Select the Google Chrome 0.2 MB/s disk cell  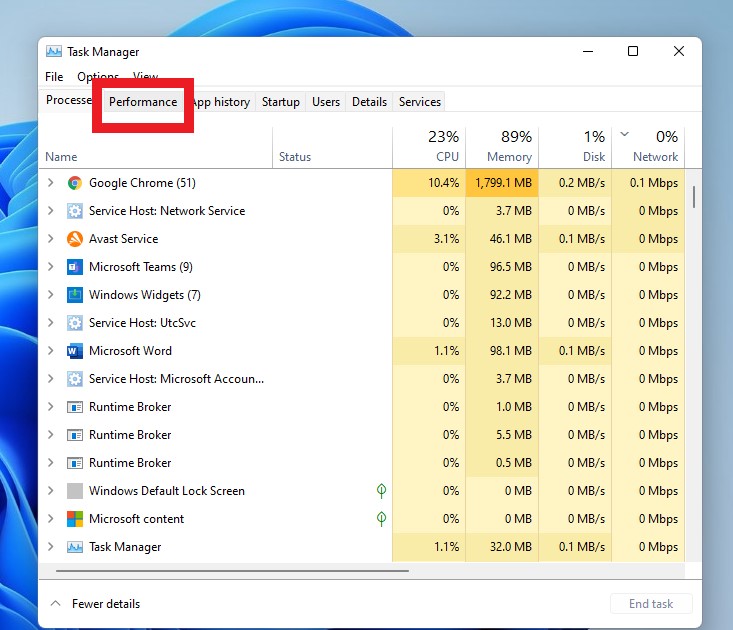[x=575, y=183]
